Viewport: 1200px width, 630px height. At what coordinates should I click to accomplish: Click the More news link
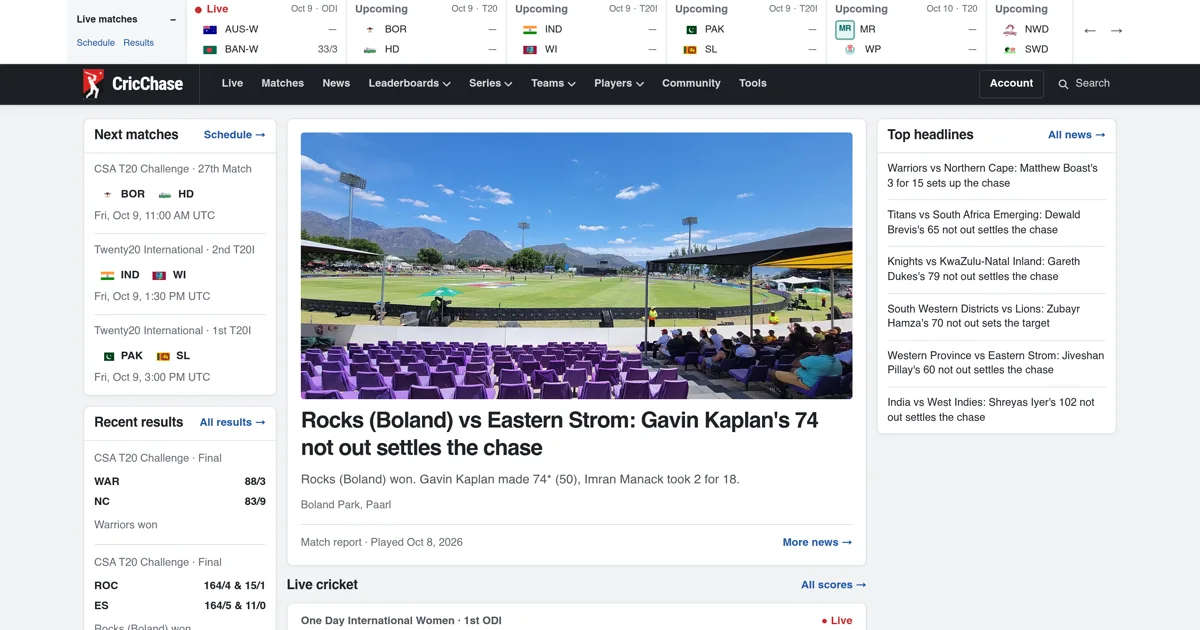click(x=817, y=543)
